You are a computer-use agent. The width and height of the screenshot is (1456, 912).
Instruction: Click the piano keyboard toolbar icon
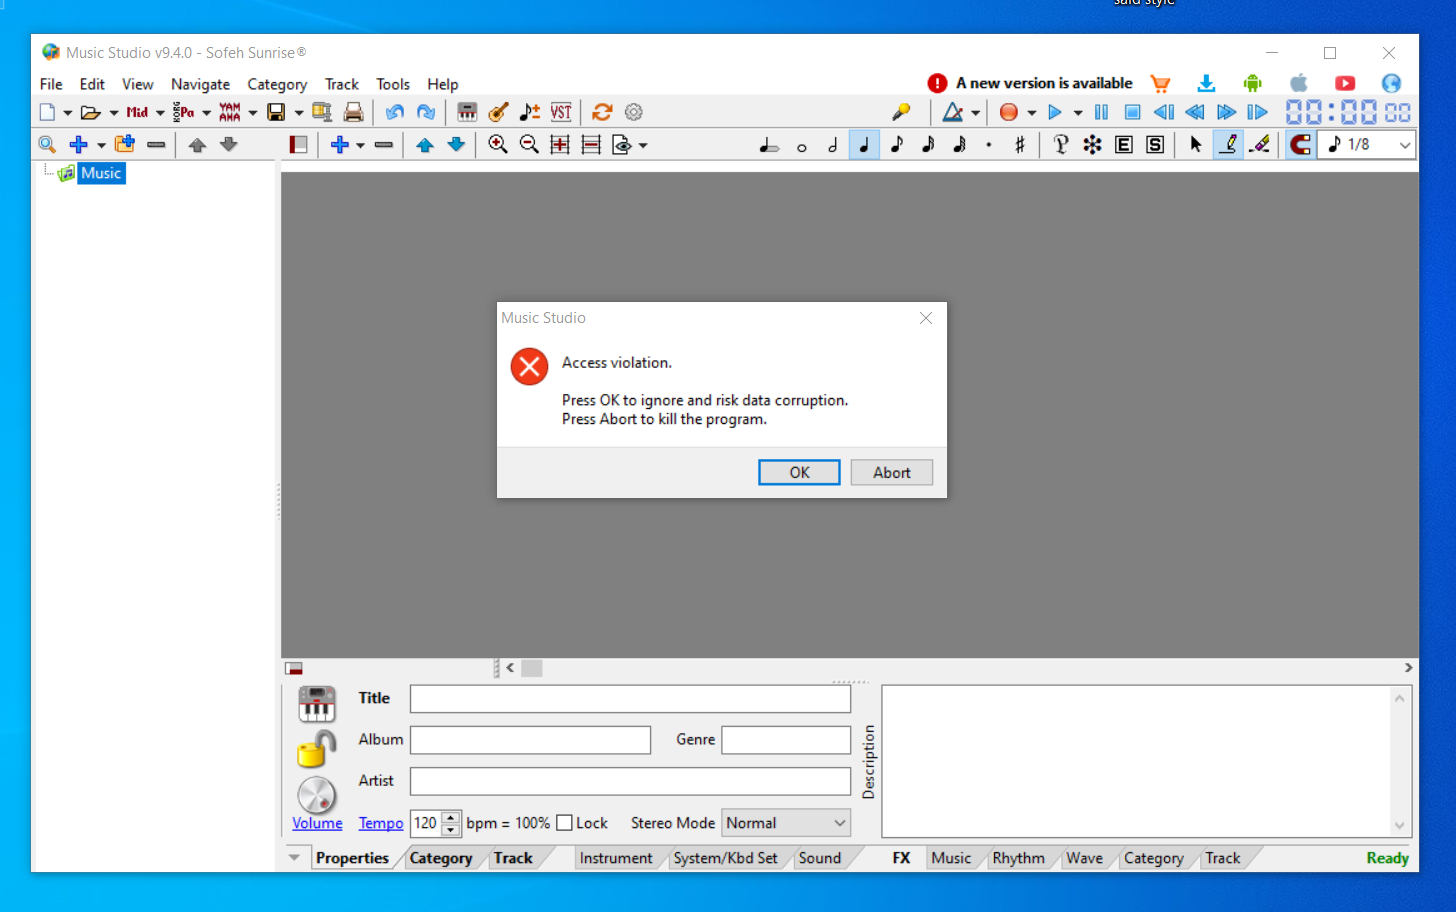(x=467, y=112)
